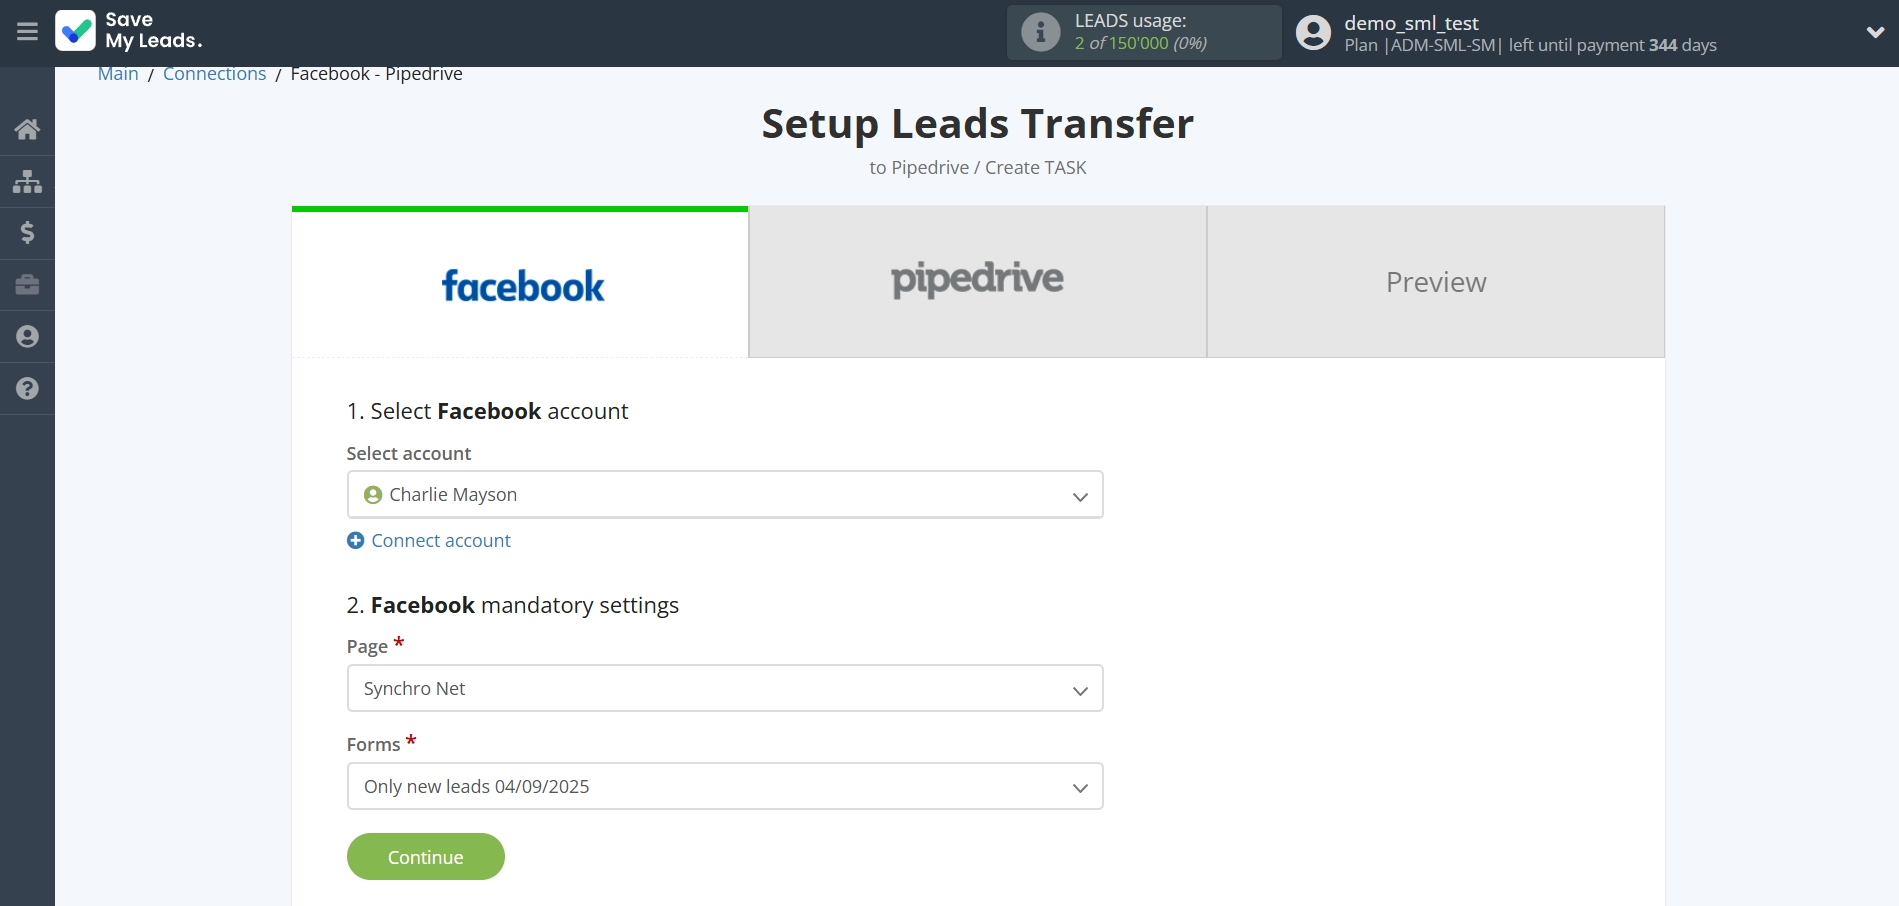Click the Charlie Mayson account icon
Screen dimensions: 1899x906
(371, 494)
